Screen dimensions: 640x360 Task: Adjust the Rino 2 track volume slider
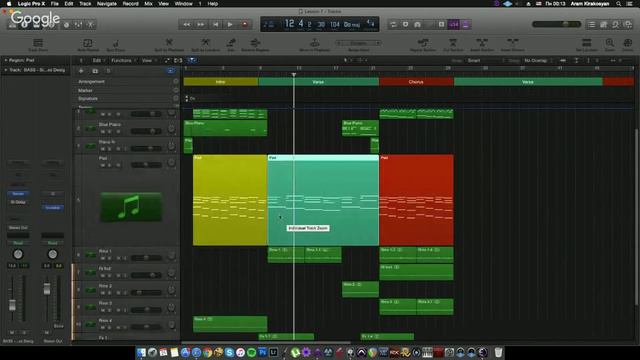coord(147,293)
